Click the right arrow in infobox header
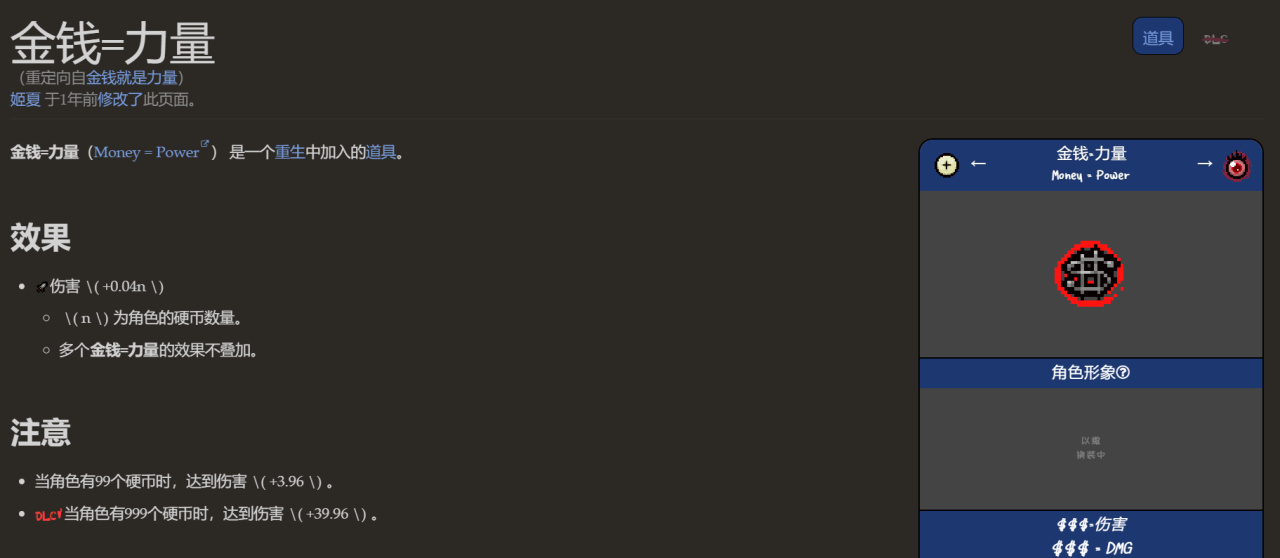This screenshot has height=558, width=1280. 1205,164
